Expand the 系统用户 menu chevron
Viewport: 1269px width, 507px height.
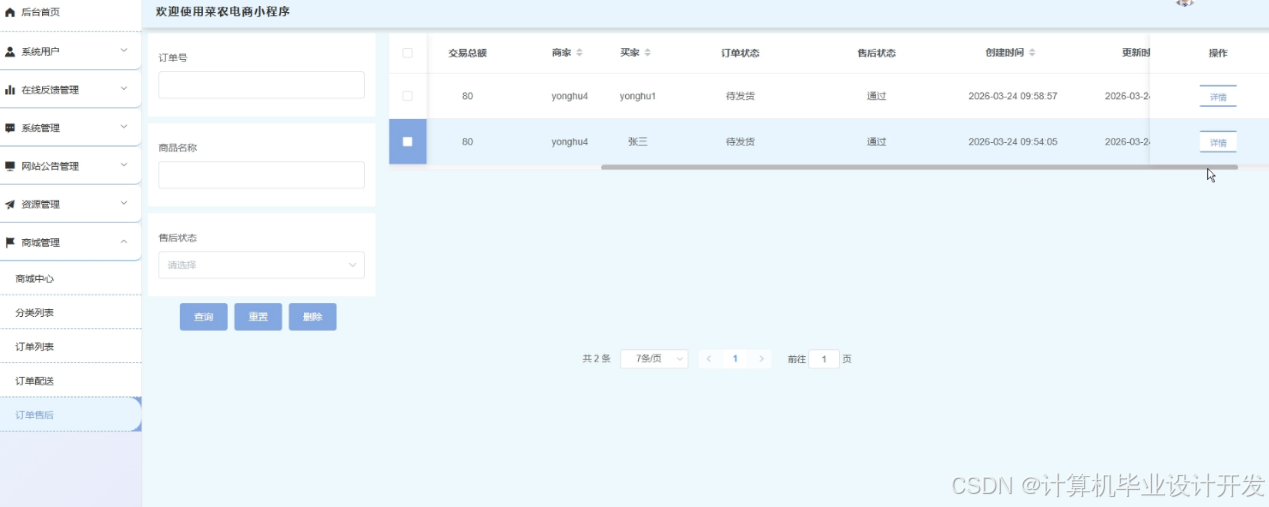(x=124, y=50)
